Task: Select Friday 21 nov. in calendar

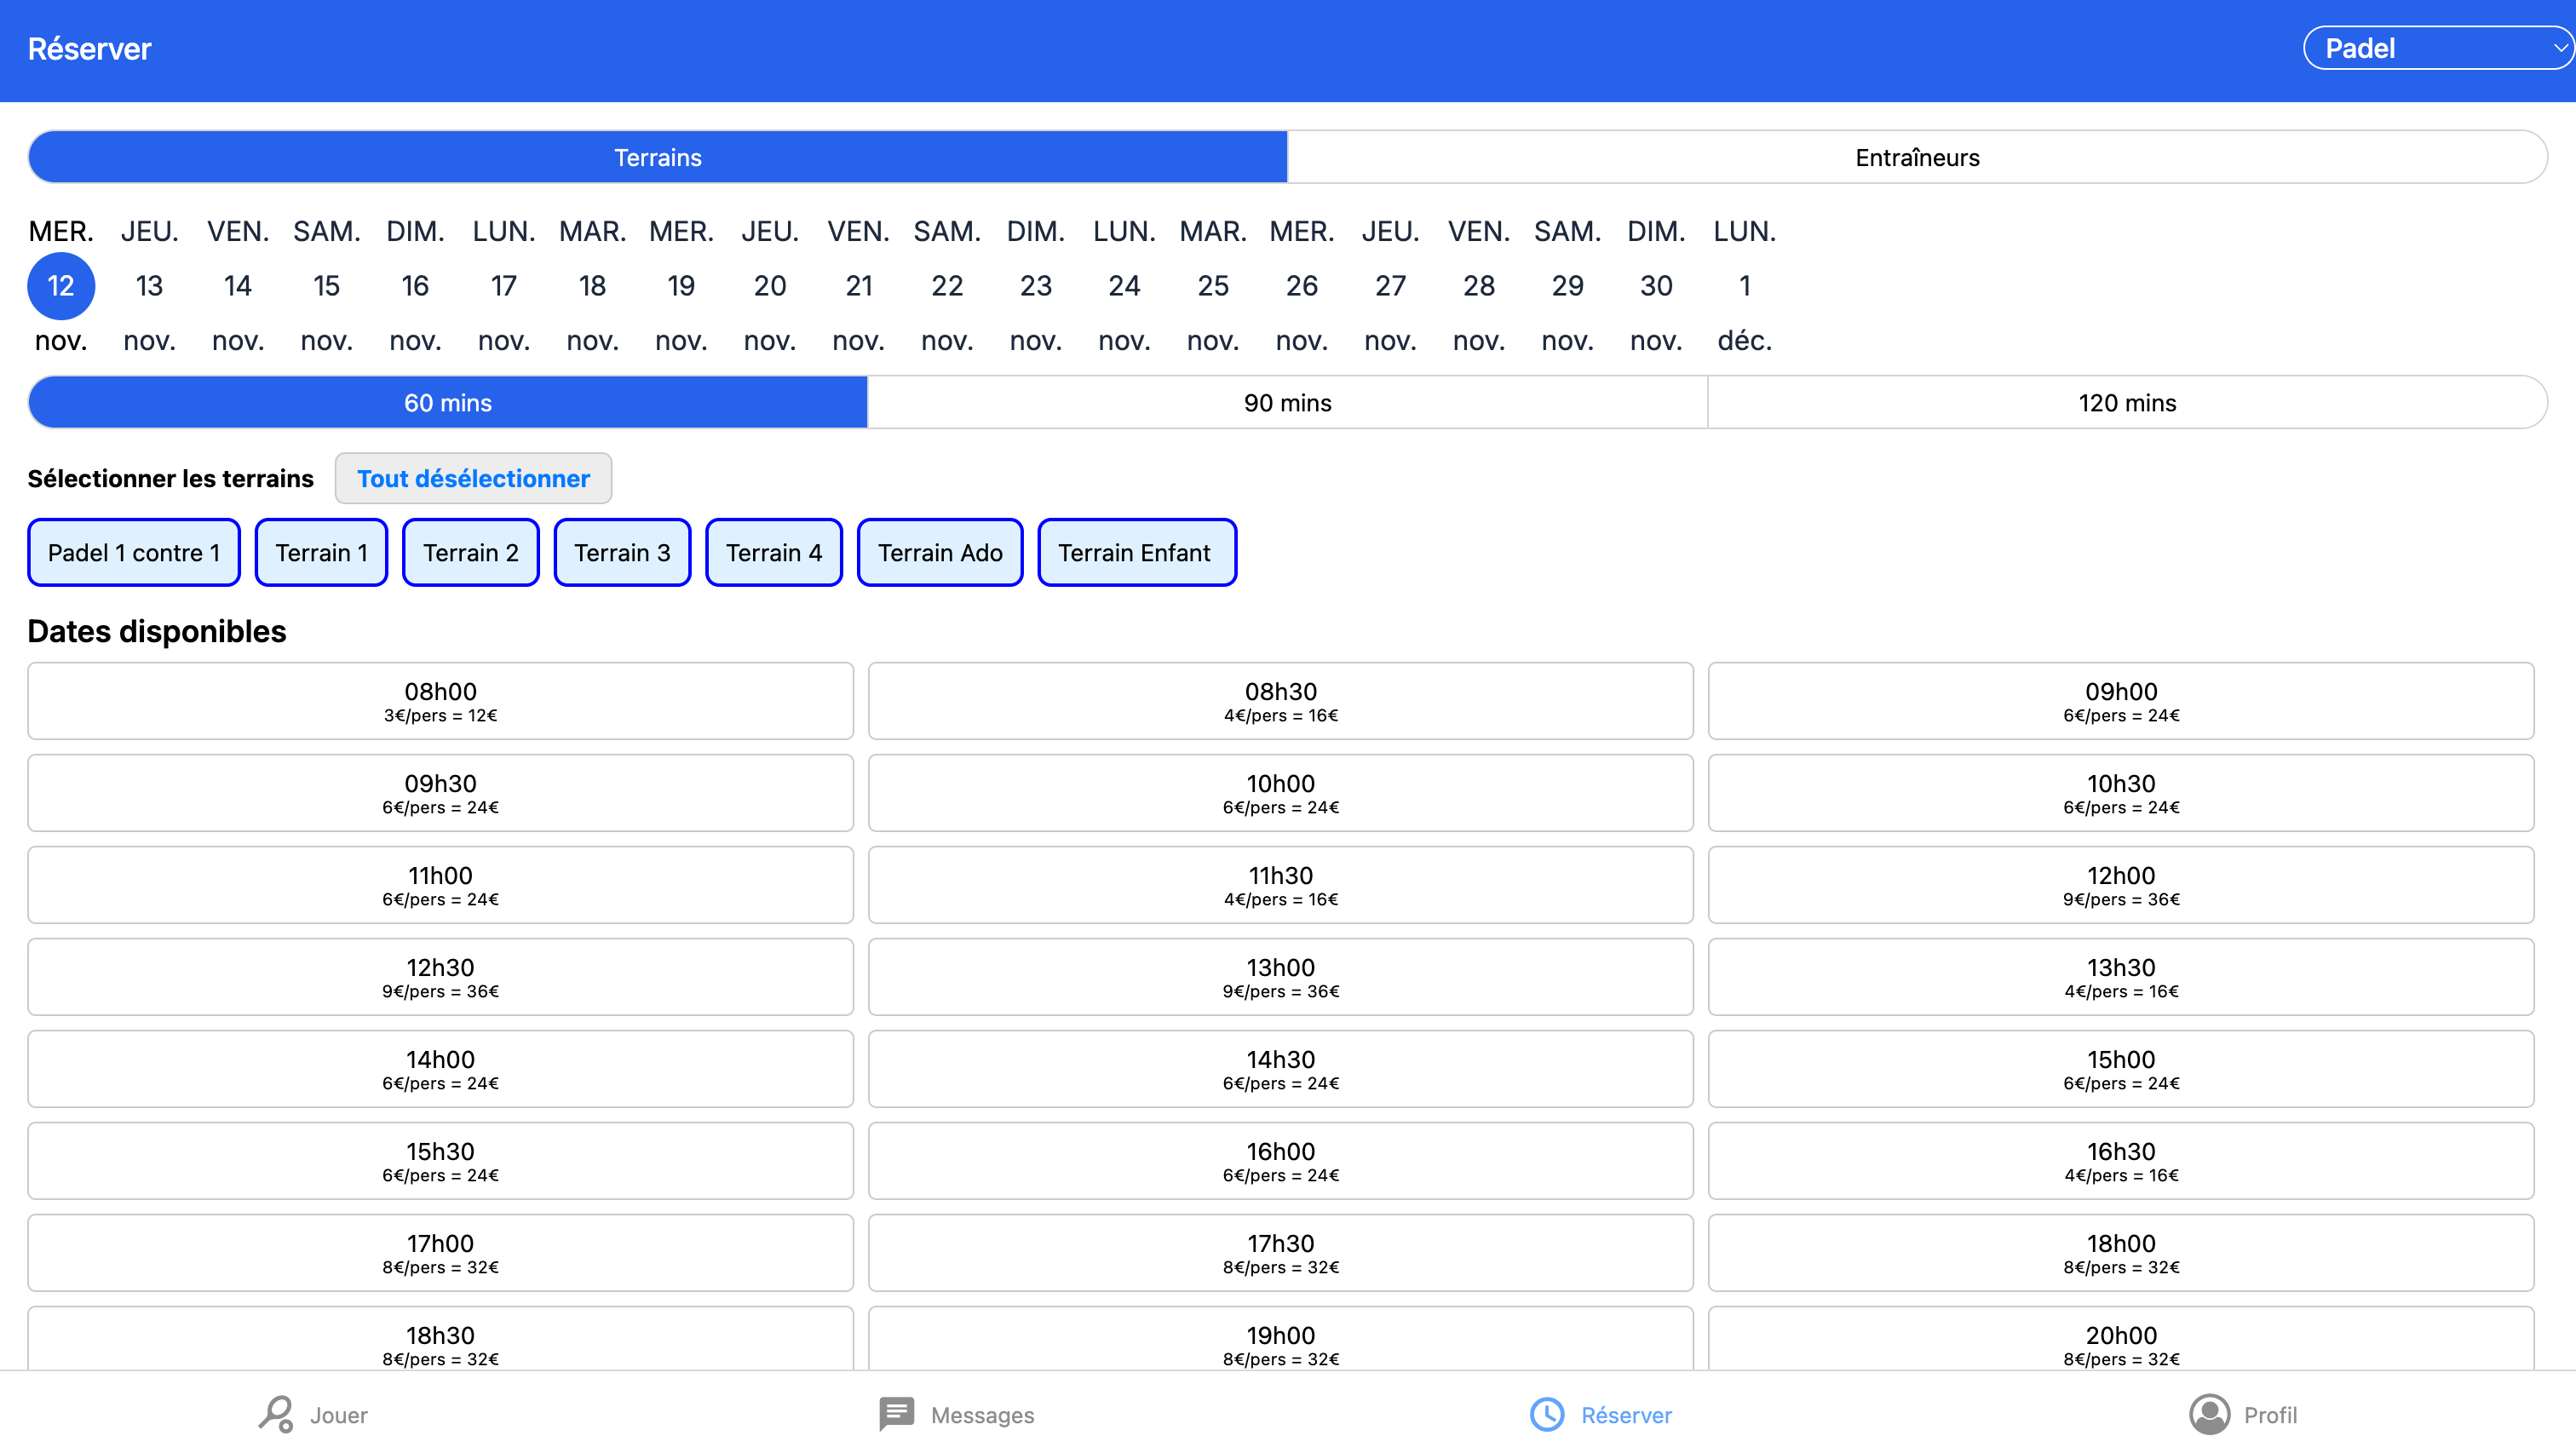Action: click(x=858, y=286)
